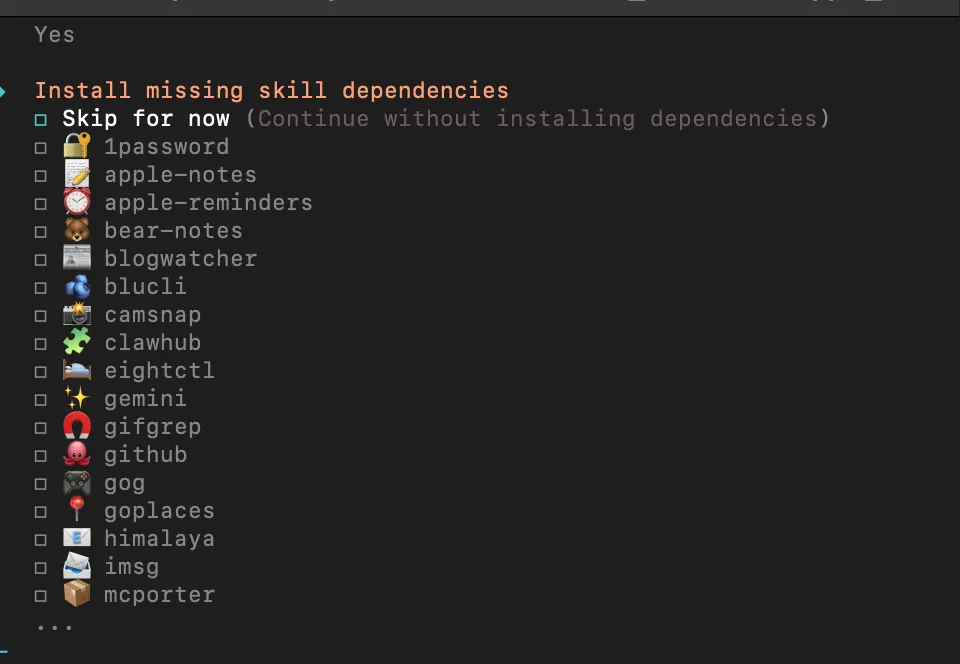
Task: Select the eightctl list entry text
Action: pyautogui.click(x=159, y=371)
